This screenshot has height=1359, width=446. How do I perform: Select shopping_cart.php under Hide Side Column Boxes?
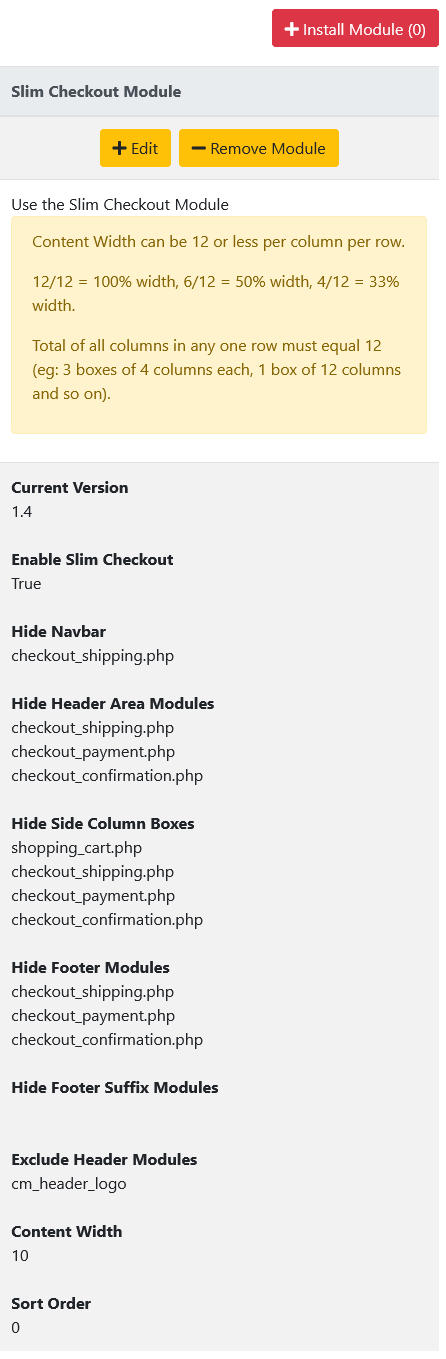tap(77, 848)
